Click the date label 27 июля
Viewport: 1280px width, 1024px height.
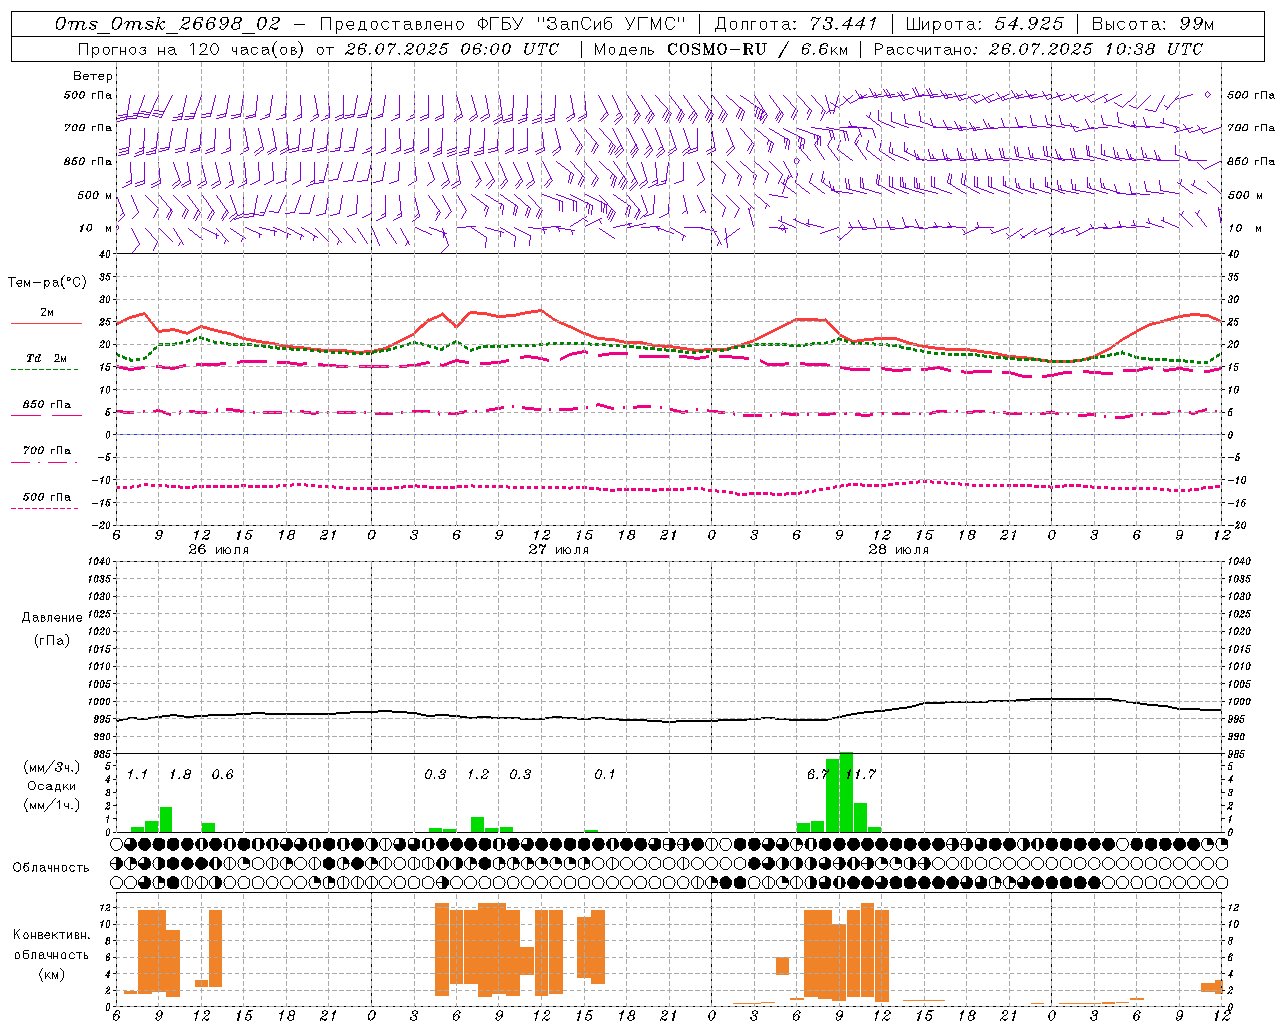(x=559, y=550)
